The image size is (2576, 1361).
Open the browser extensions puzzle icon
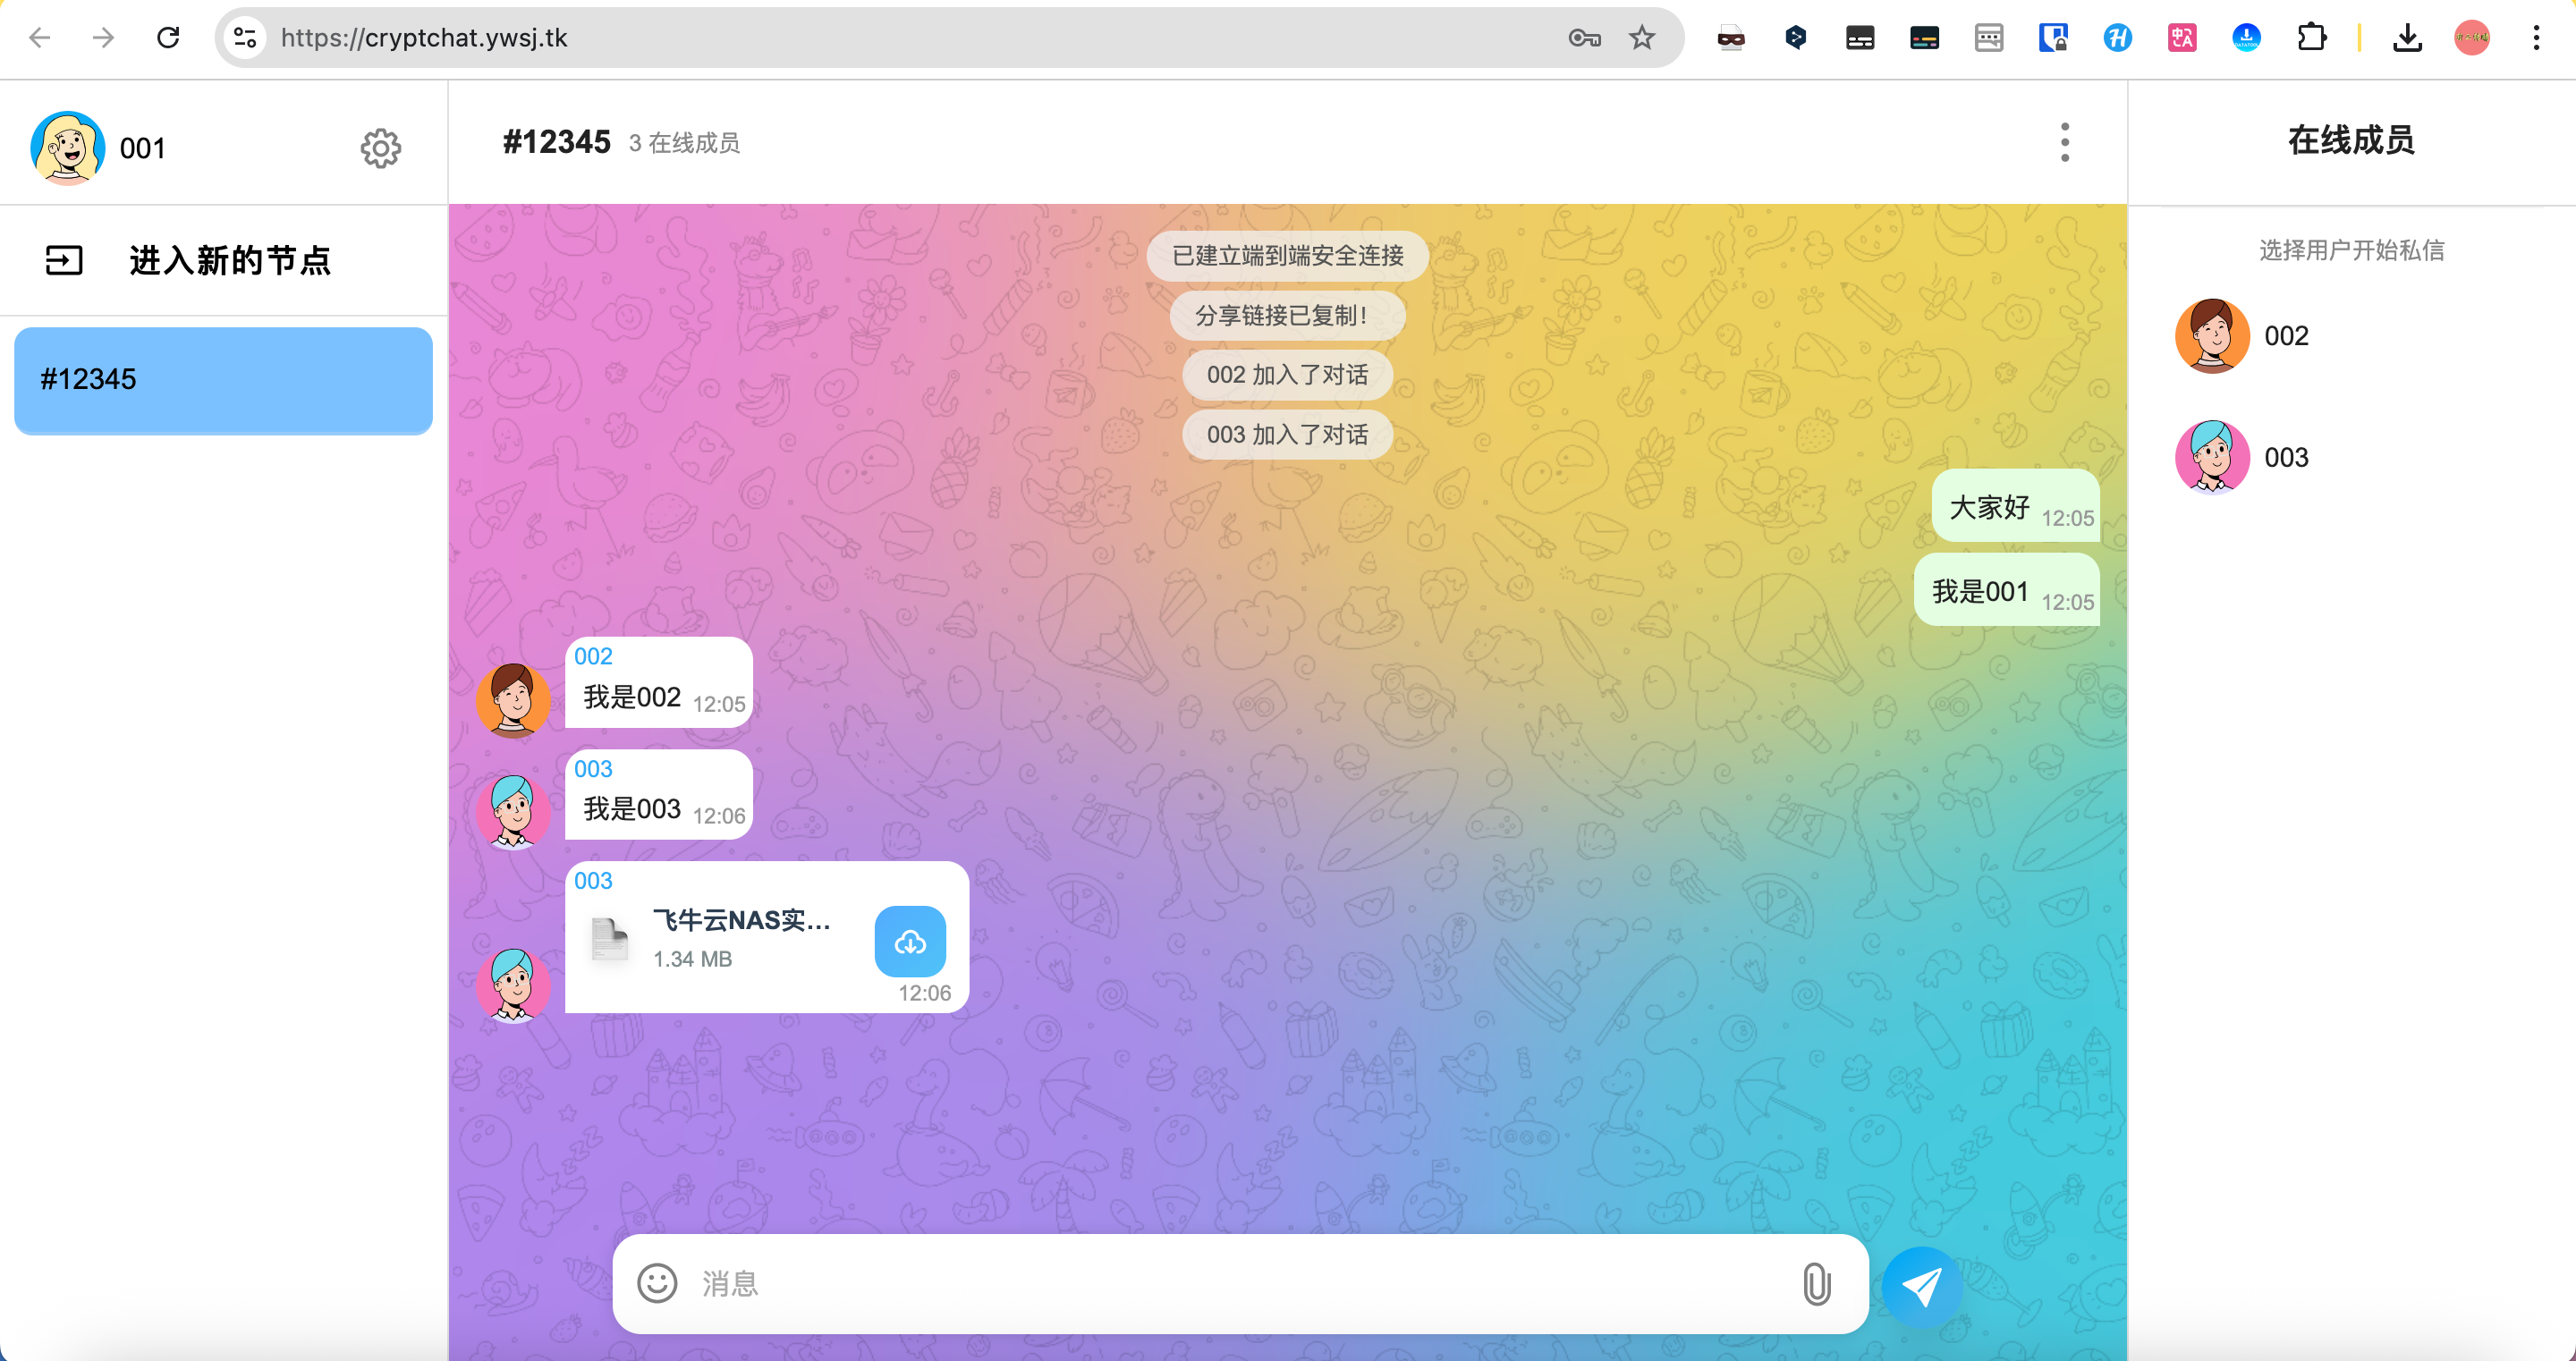pos(2311,38)
